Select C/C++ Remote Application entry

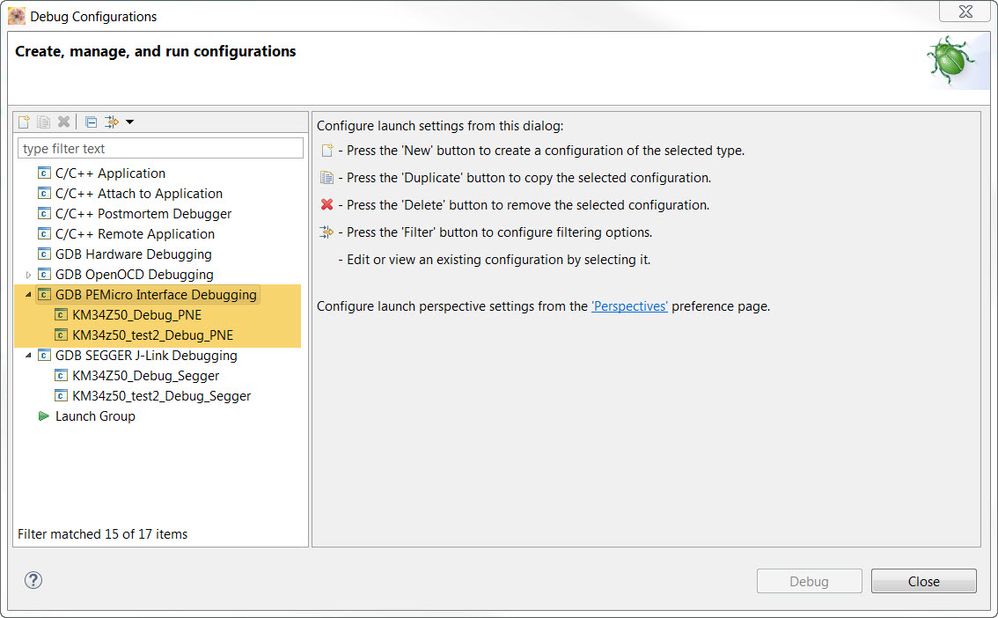tap(135, 234)
